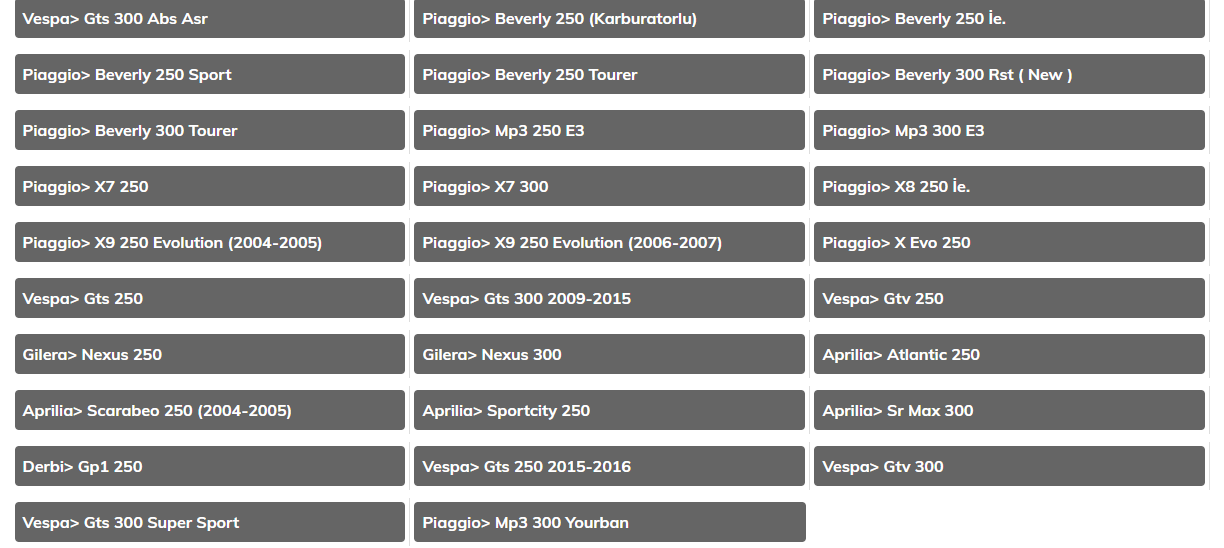The width and height of the screenshot is (1224, 548).
Task: Open Piaggio Beverly 250 Sport
Action: [210, 75]
